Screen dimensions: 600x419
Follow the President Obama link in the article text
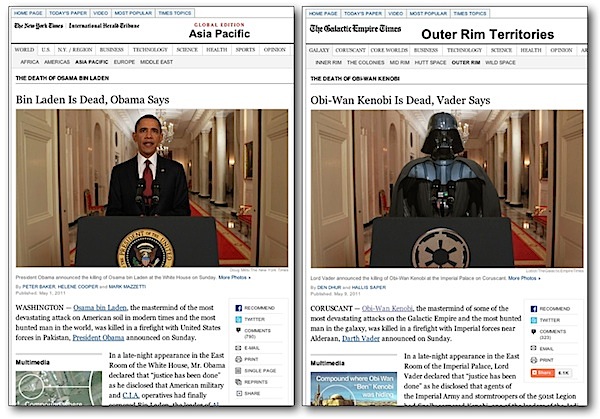click(98, 337)
